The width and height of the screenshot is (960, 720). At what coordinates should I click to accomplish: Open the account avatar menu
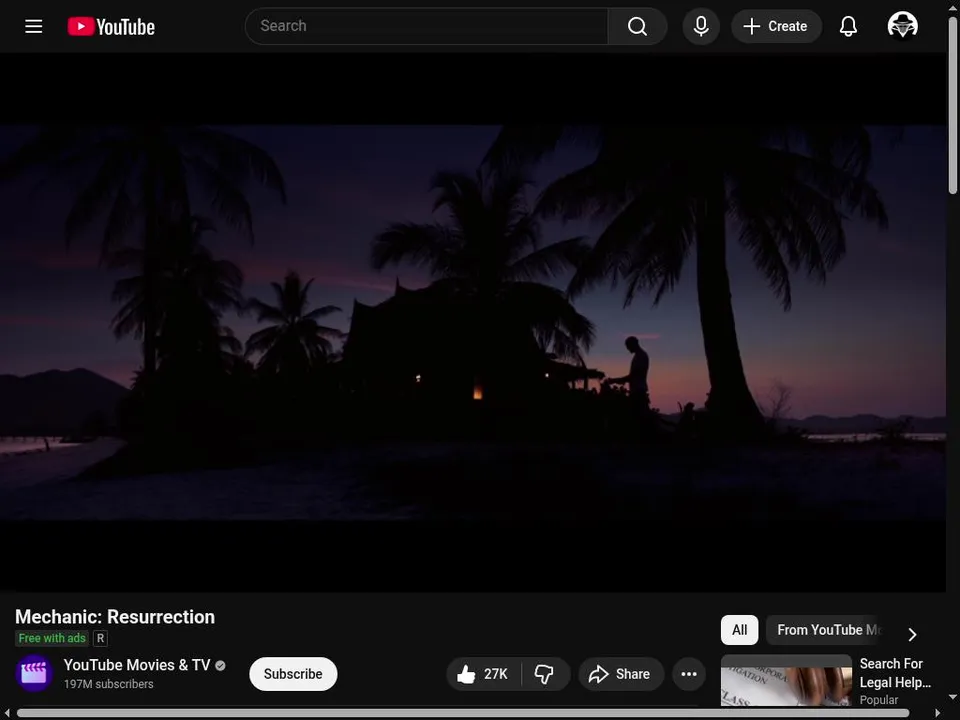[902, 26]
